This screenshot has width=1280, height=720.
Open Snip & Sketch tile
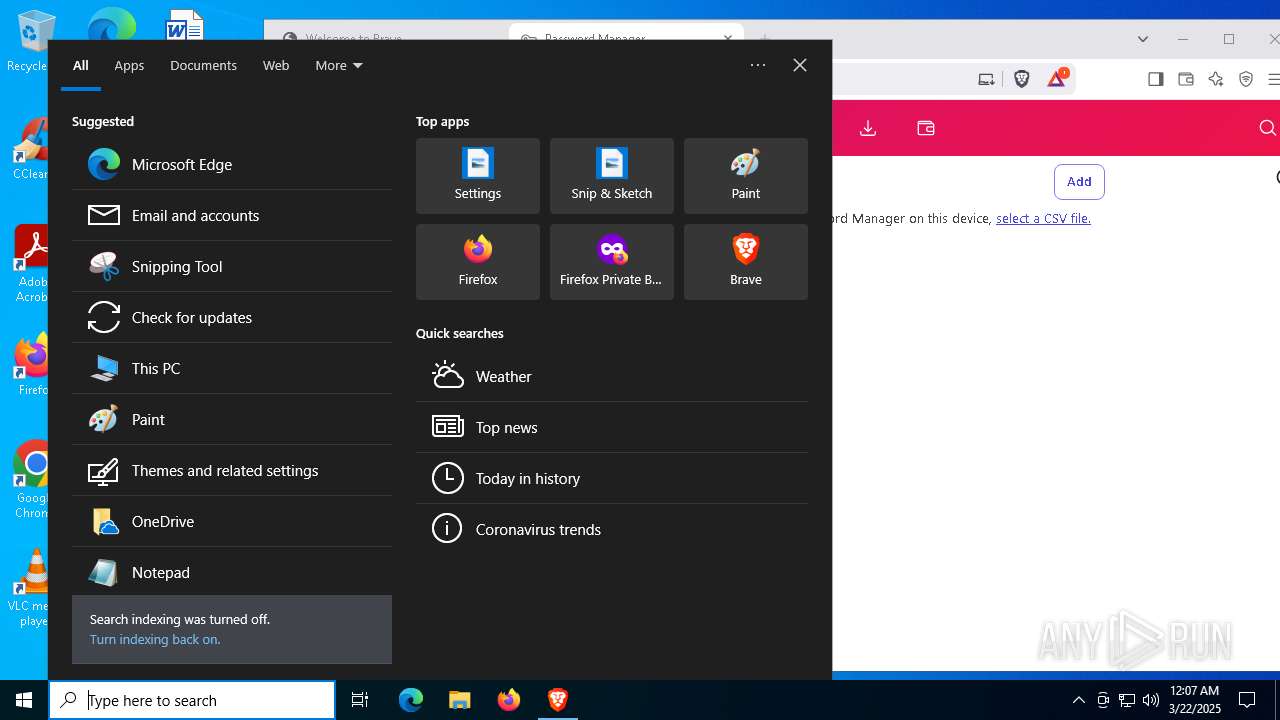coord(612,176)
